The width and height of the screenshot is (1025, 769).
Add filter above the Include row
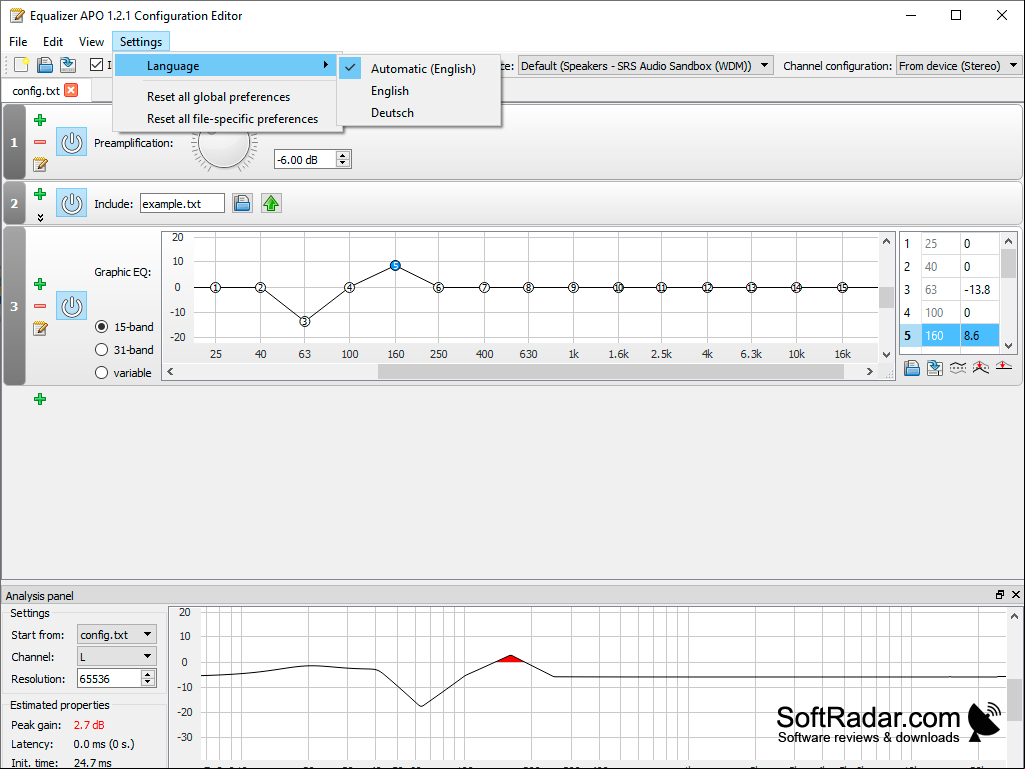40,194
